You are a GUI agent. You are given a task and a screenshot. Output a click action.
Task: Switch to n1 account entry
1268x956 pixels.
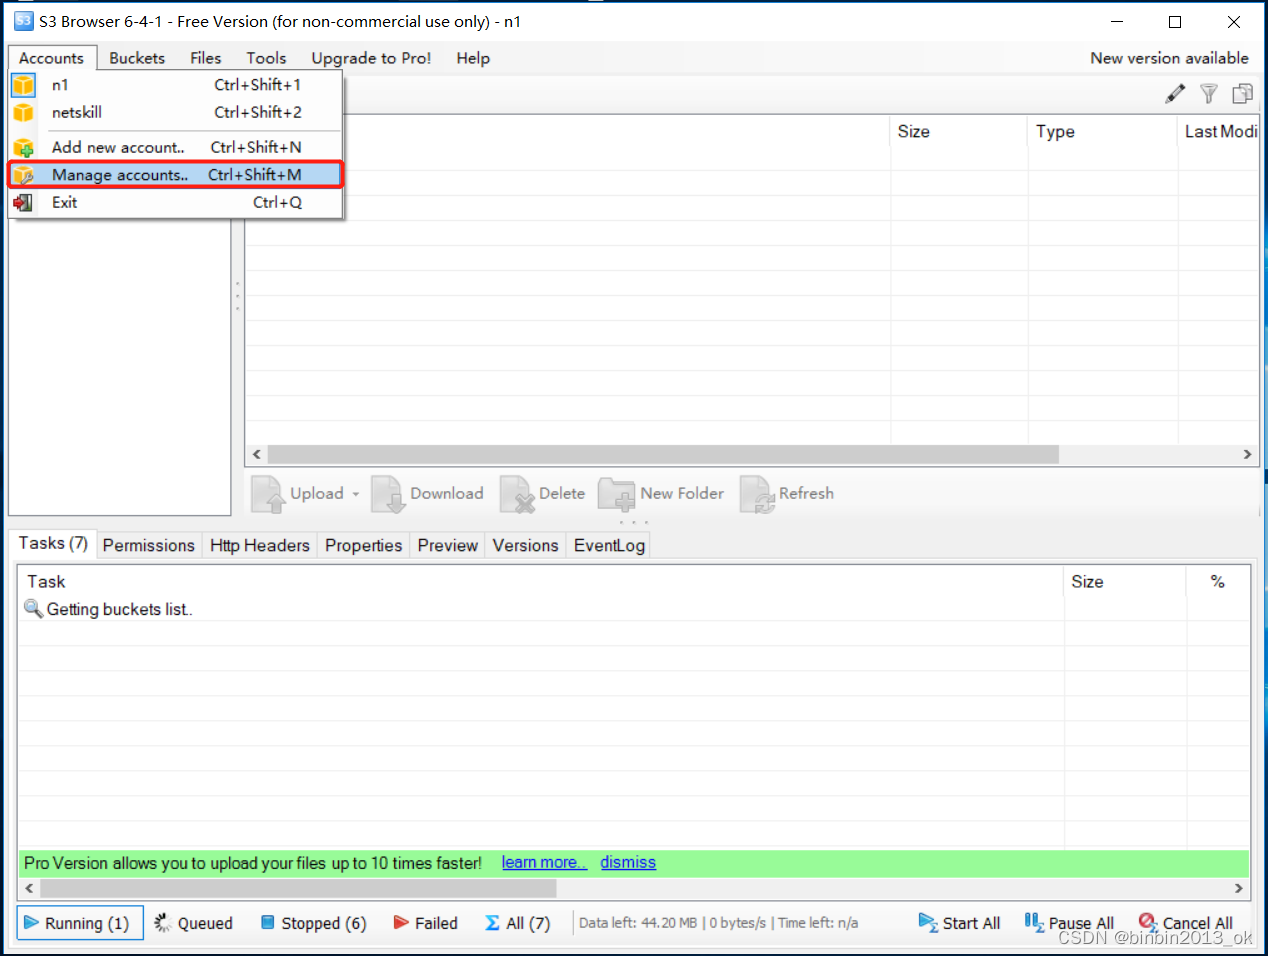pos(176,85)
